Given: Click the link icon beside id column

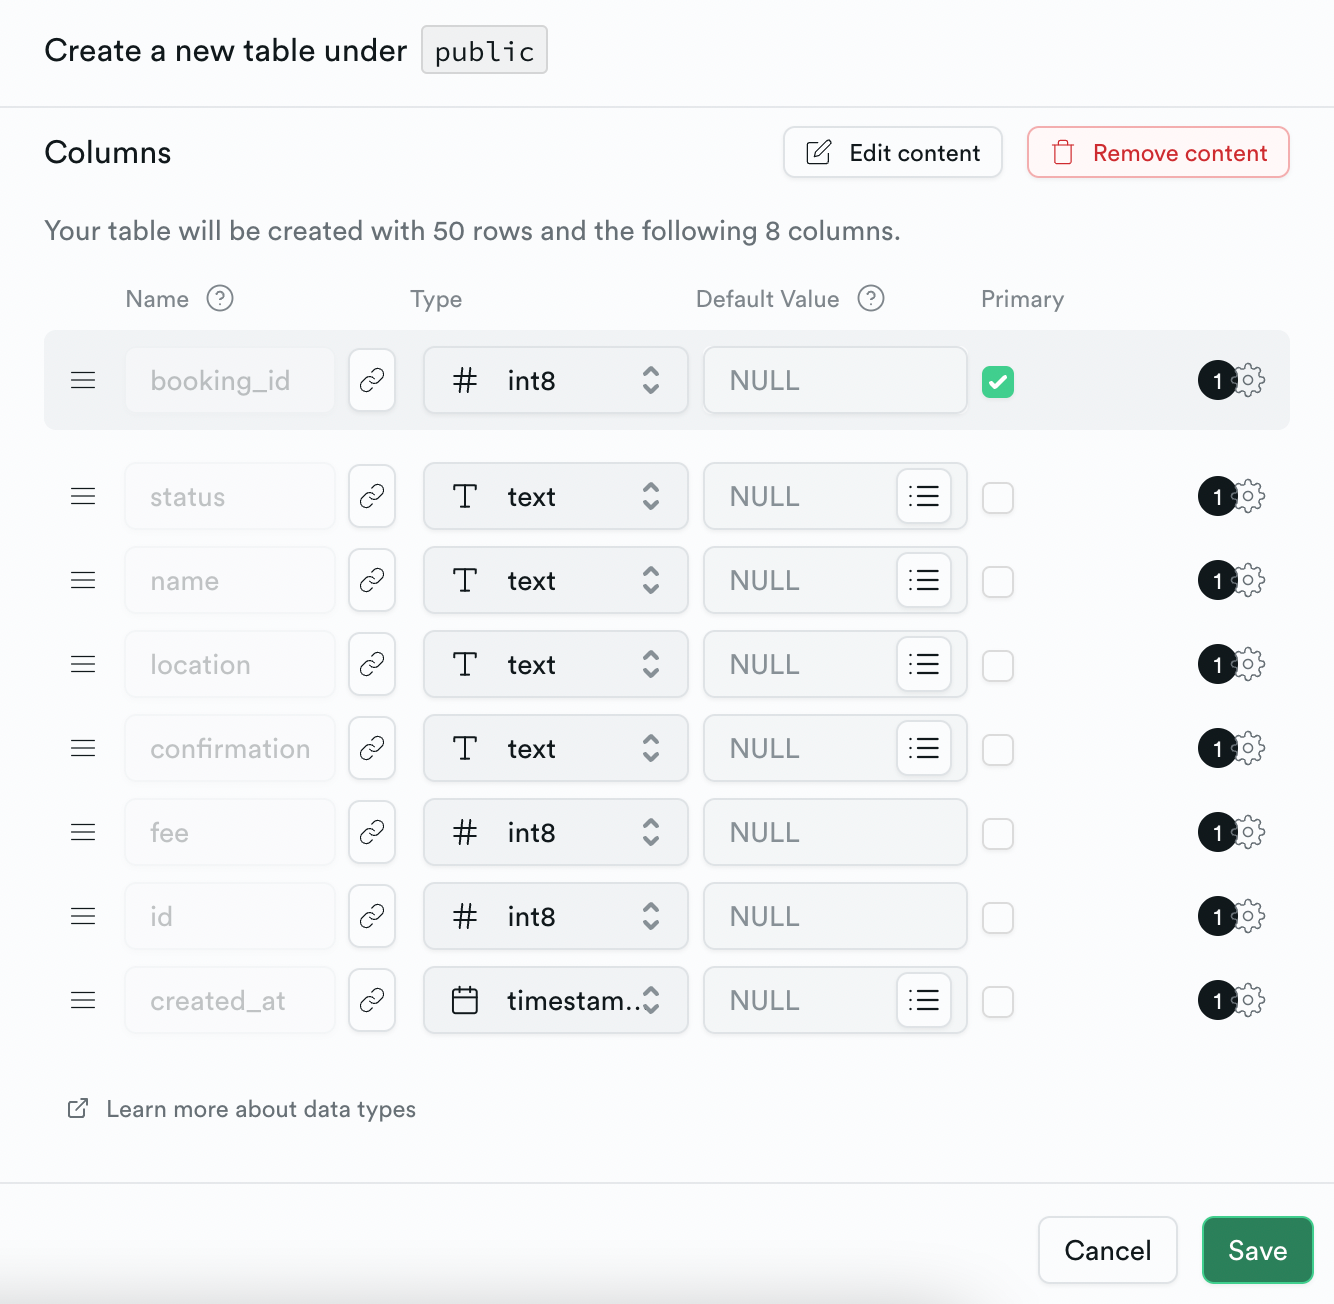Looking at the screenshot, I should (x=372, y=916).
